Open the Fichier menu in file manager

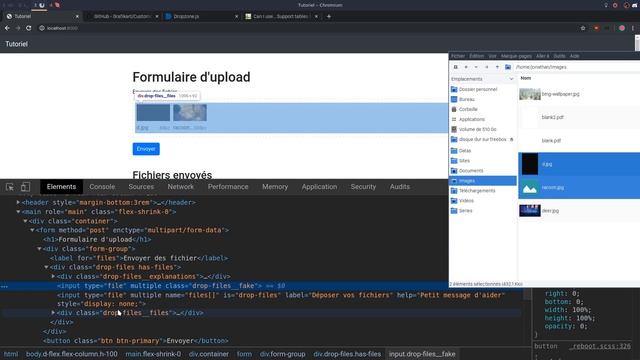coord(458,56)
